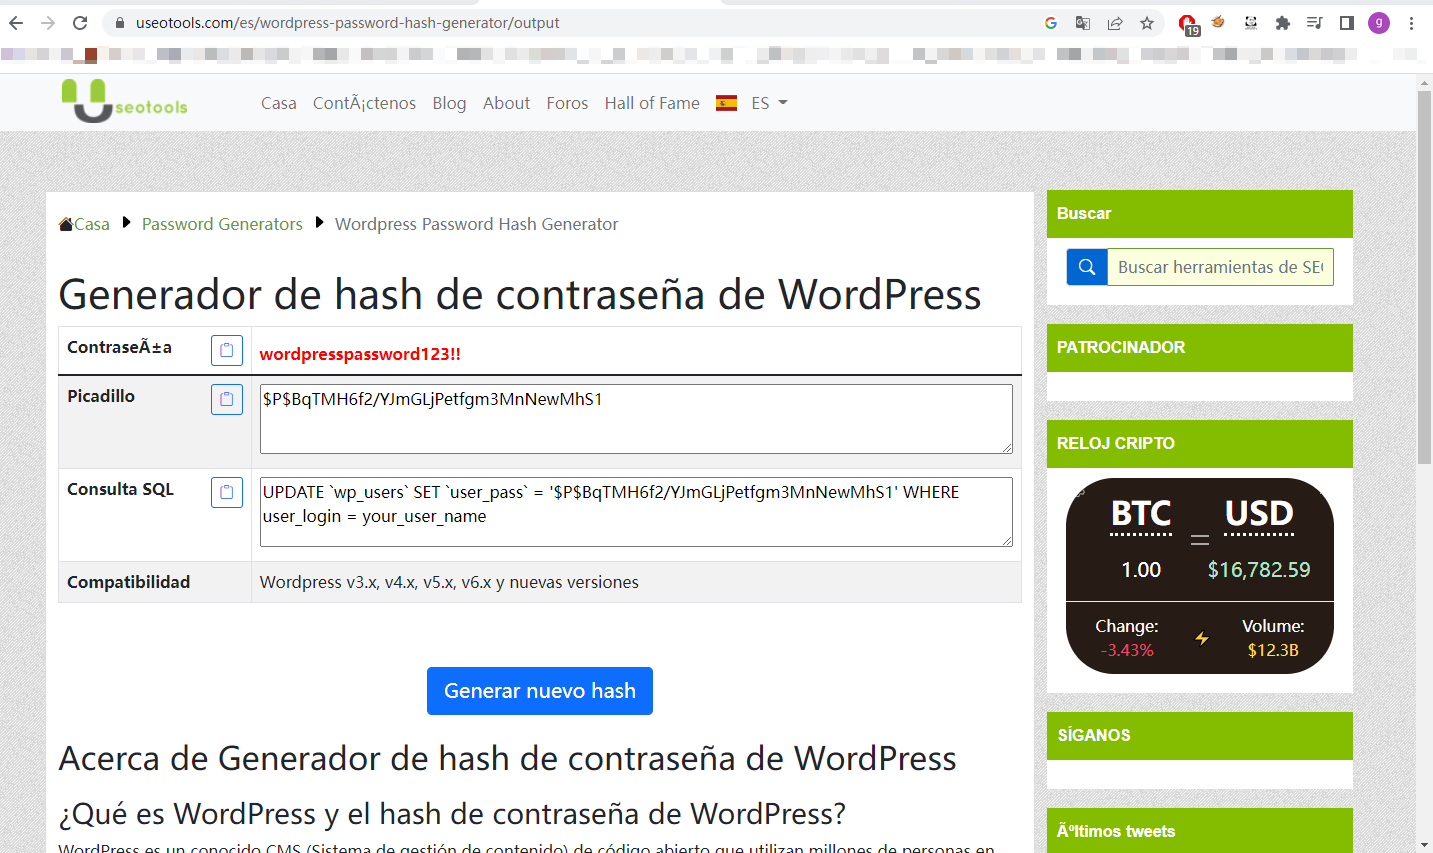1433x853 pixels.
Task: Click inside the Picadillo hash textarea
Action: click(x=636, y=419)
